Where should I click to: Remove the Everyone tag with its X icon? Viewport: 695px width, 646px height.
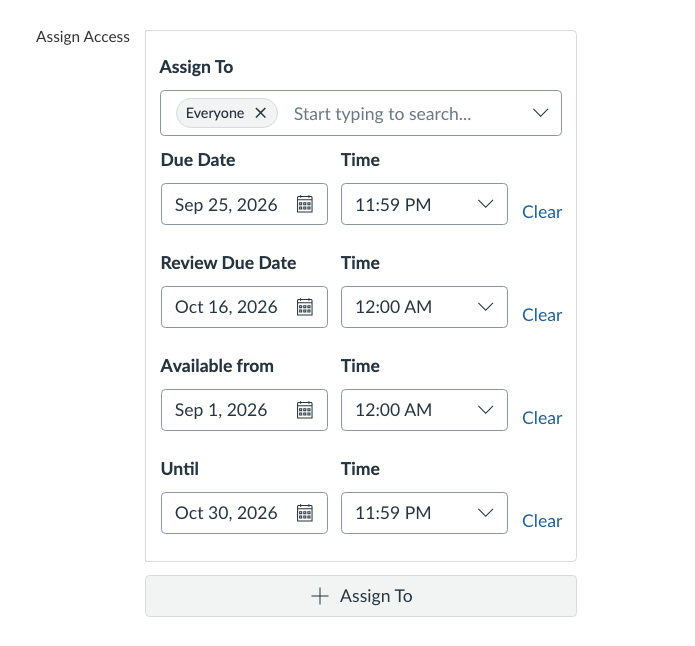pyautogui.click(x=261, y=113)
